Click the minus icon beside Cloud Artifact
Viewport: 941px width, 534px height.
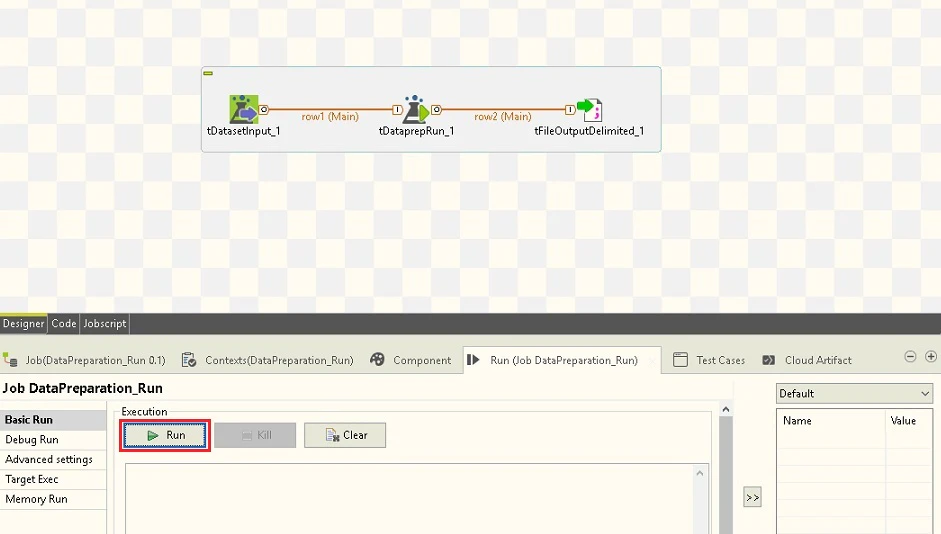(910, 356)
